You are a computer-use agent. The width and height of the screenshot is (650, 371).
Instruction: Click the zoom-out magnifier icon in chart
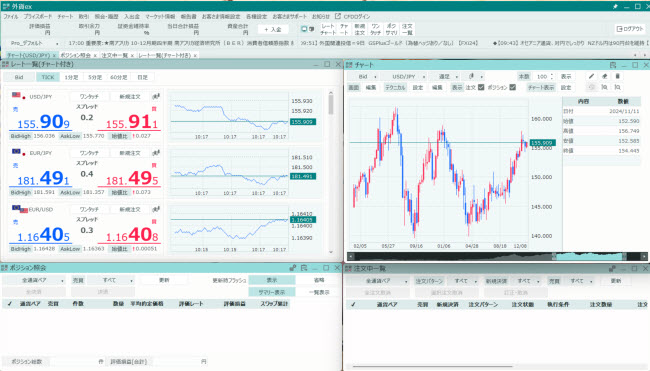(x=618, y=87)
